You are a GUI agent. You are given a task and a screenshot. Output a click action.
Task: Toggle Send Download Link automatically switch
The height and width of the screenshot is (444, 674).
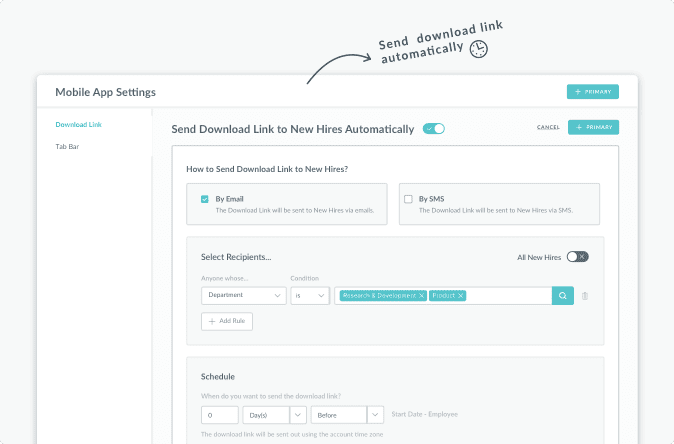click(x=434, y=129)
